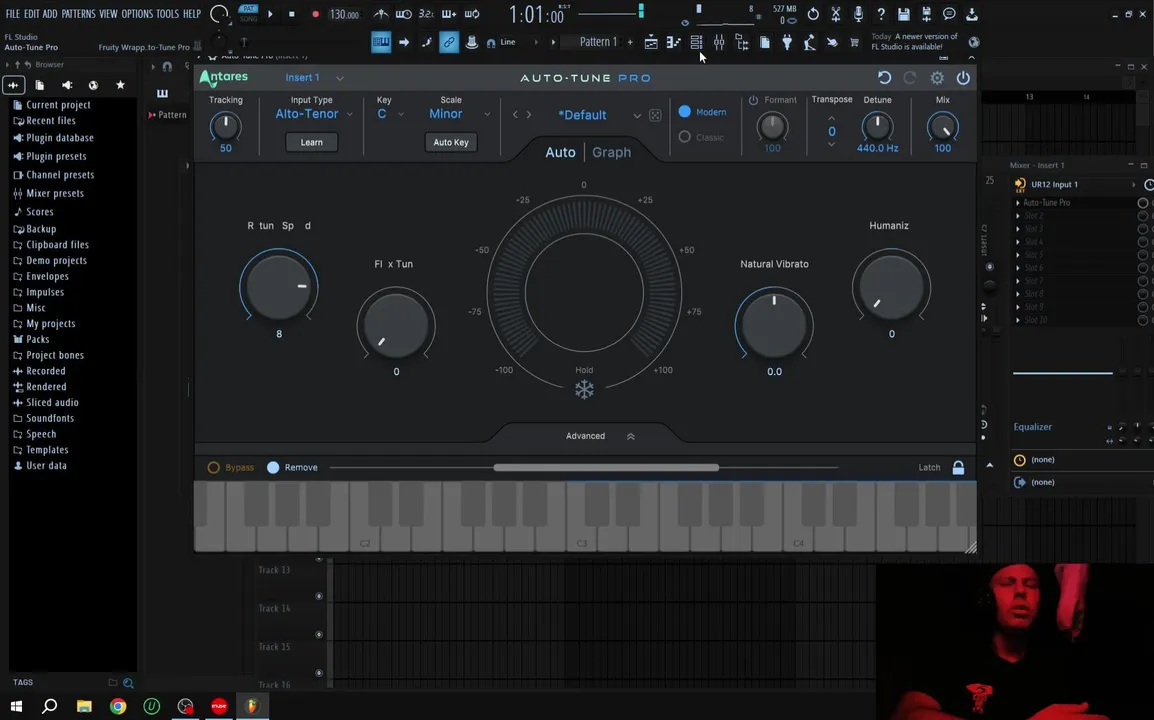Toggle Auto-Tune Pro slot enable circle in mixer
This screenshot has height=720, width=1154.
(1142, 202)
